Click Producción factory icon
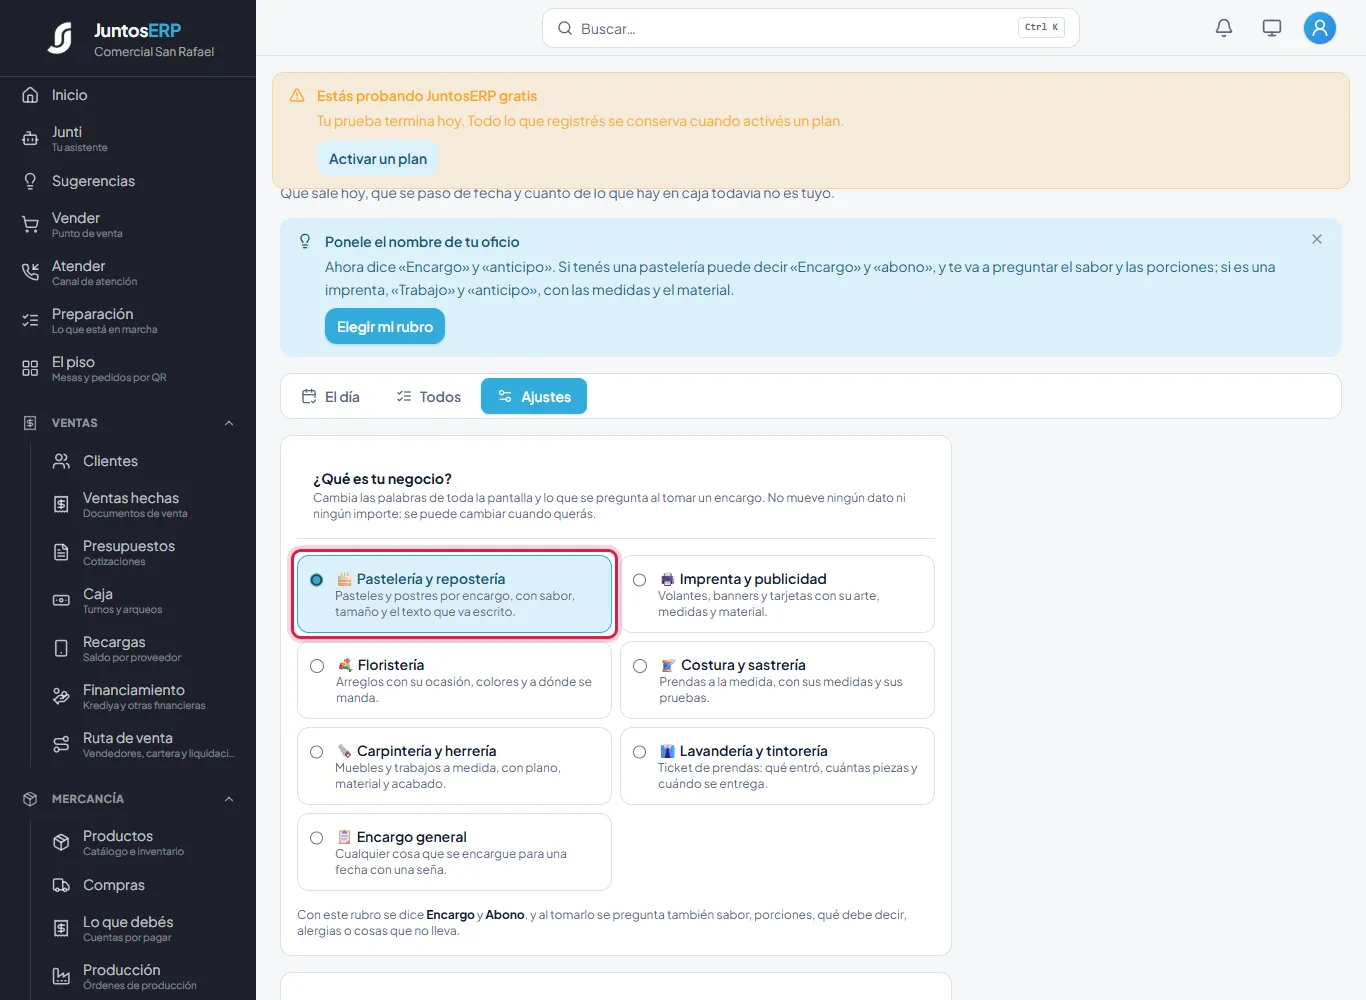 click(61, 977)
